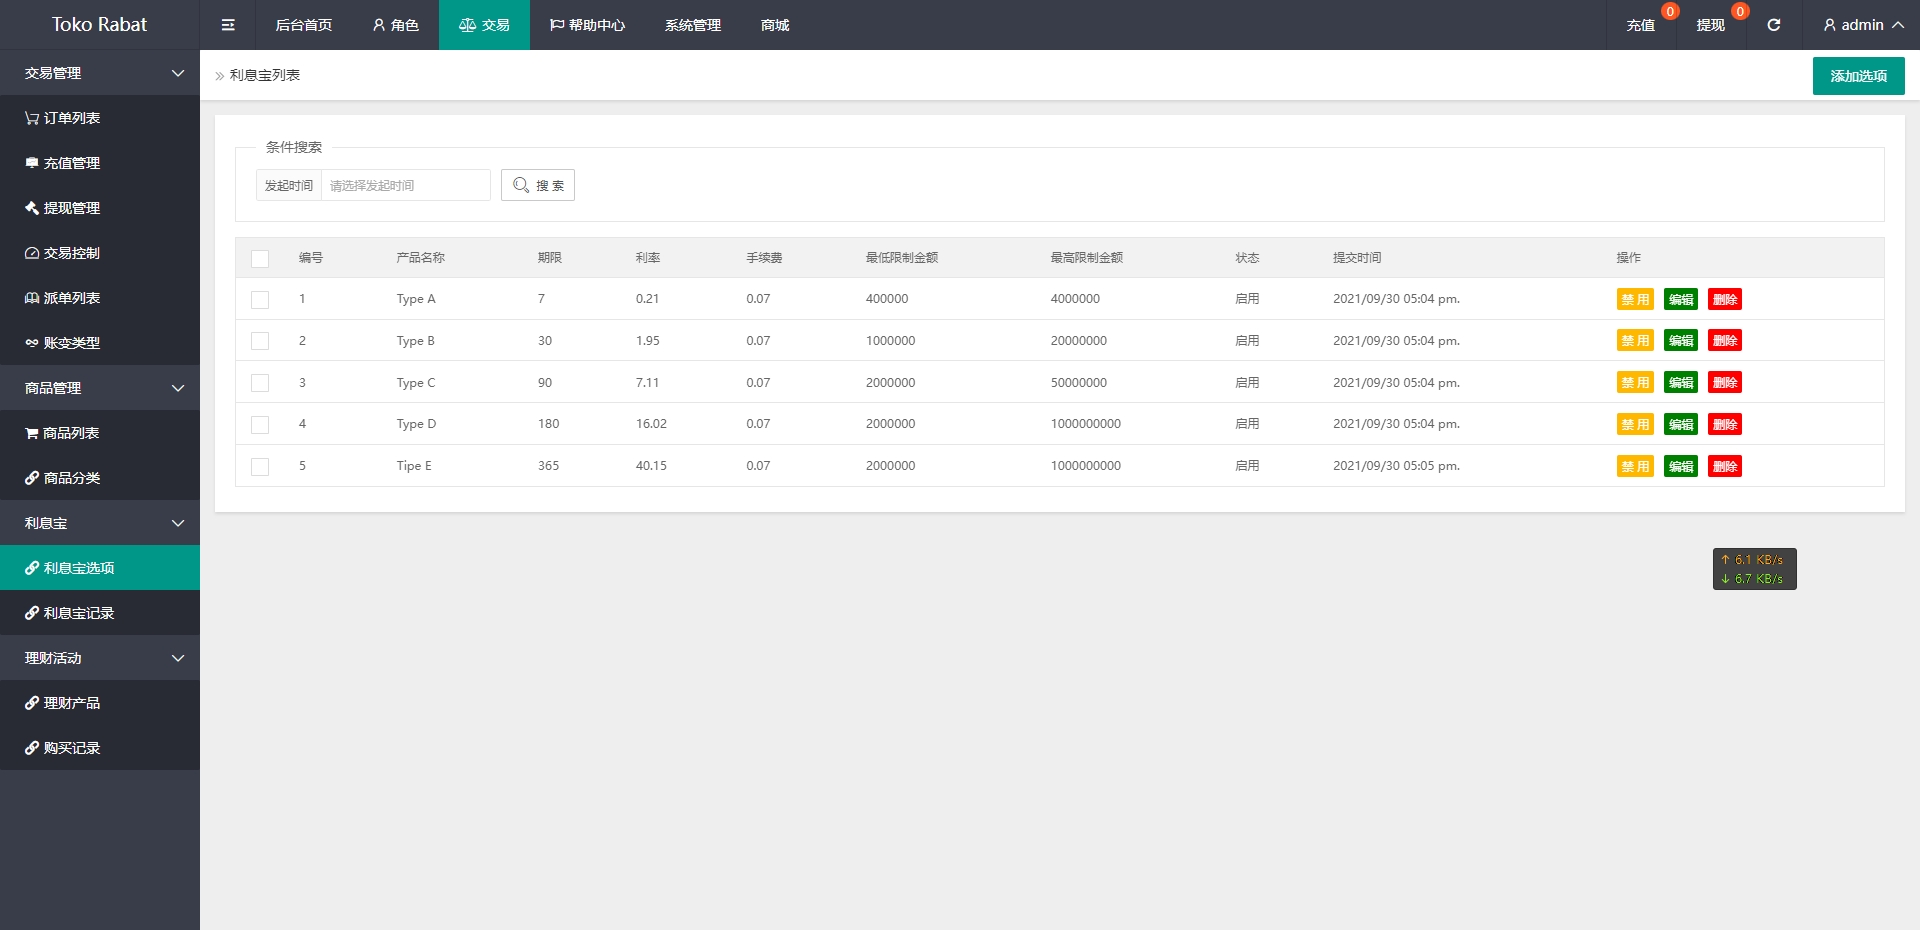This screenshot has width=1920, height=930.
Task: Click the 发起时间 date input field
Action: [x=405, y=185]
